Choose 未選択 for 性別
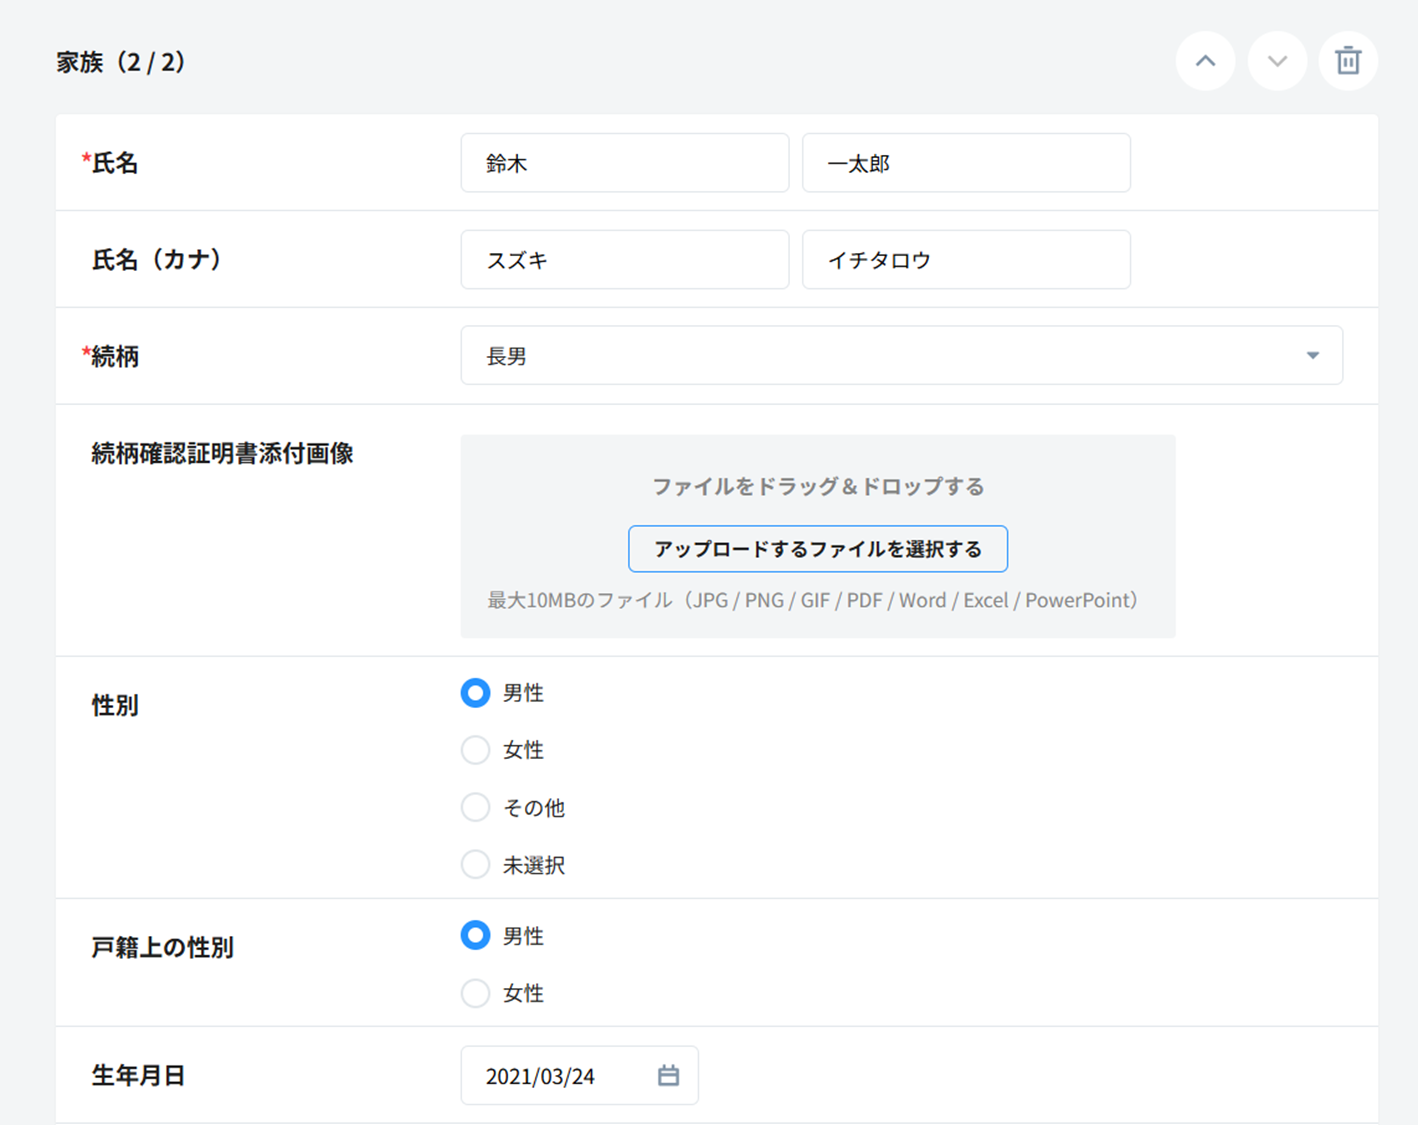 (x=476, y=864)
